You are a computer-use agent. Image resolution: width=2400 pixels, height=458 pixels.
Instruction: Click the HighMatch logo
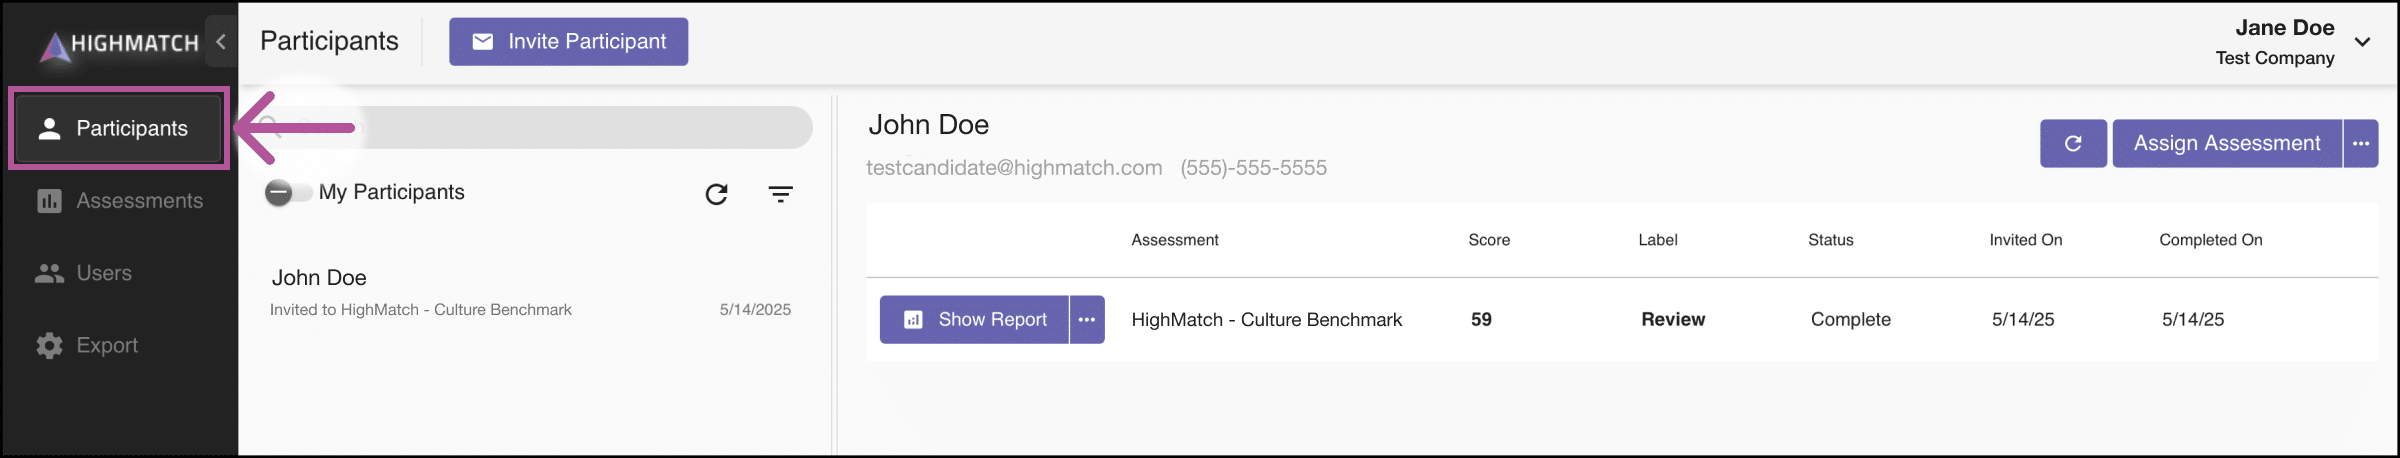click(x=119, y=43)
